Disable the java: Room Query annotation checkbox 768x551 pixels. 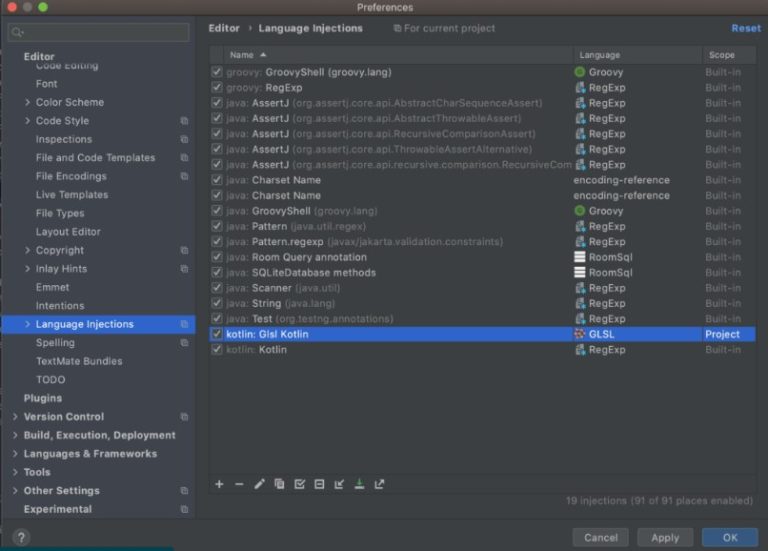point(217,257)
